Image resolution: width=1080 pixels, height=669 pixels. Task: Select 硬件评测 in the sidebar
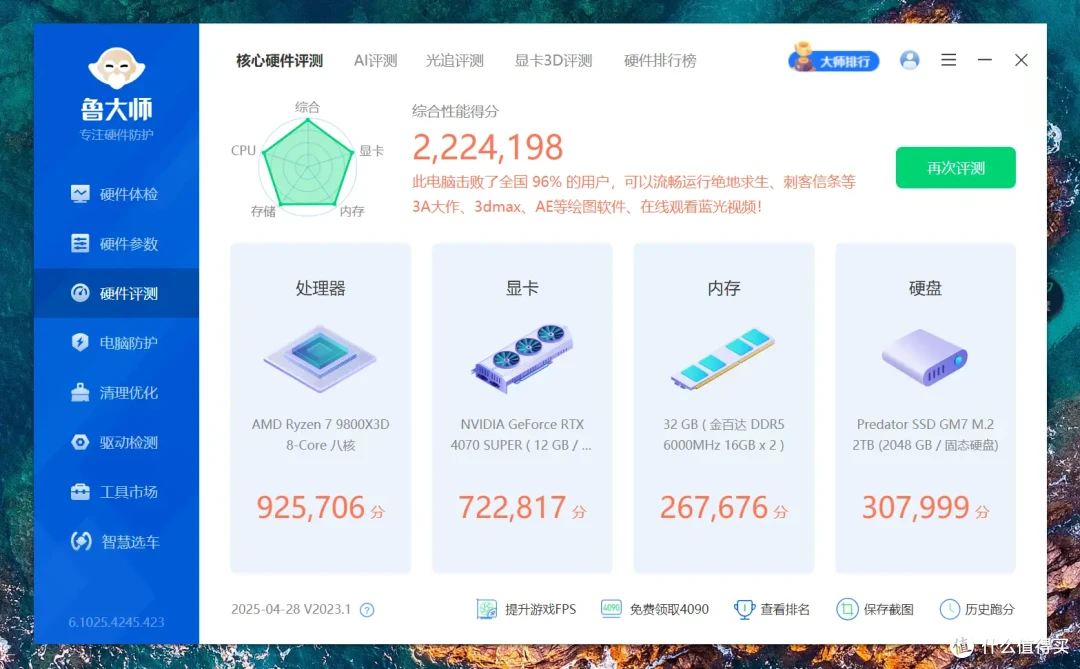click(115, 294)
